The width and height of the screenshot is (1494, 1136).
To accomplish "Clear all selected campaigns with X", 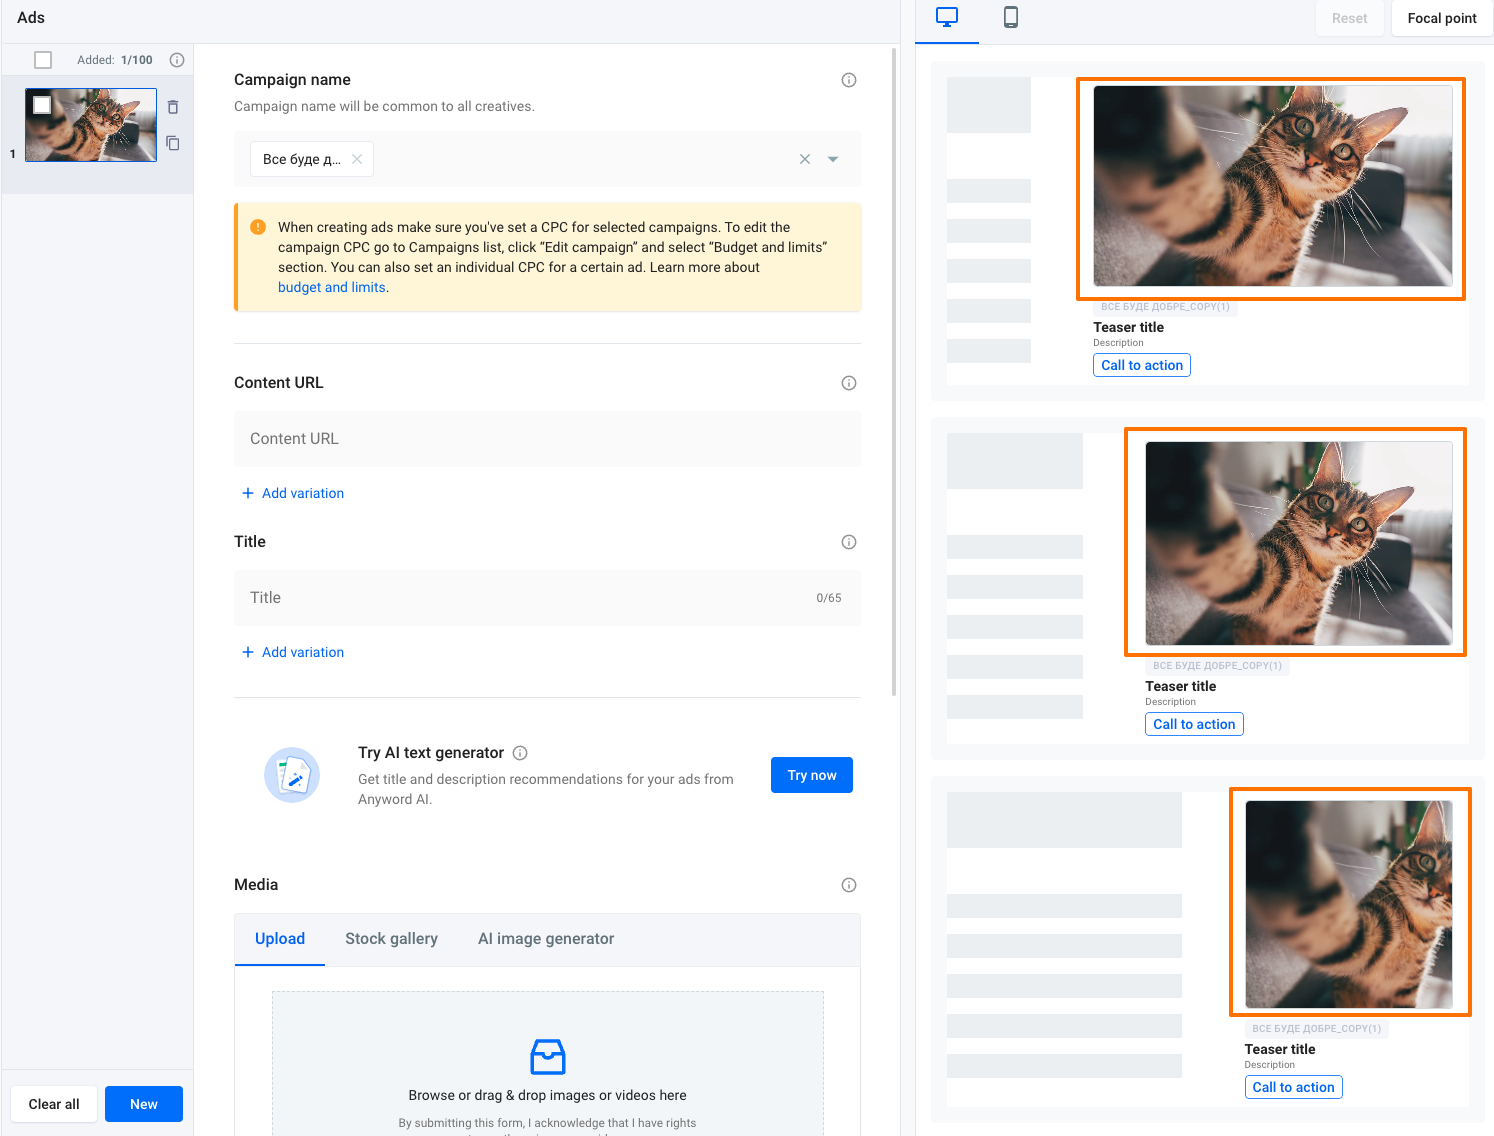I will click(x=805, y=159).
